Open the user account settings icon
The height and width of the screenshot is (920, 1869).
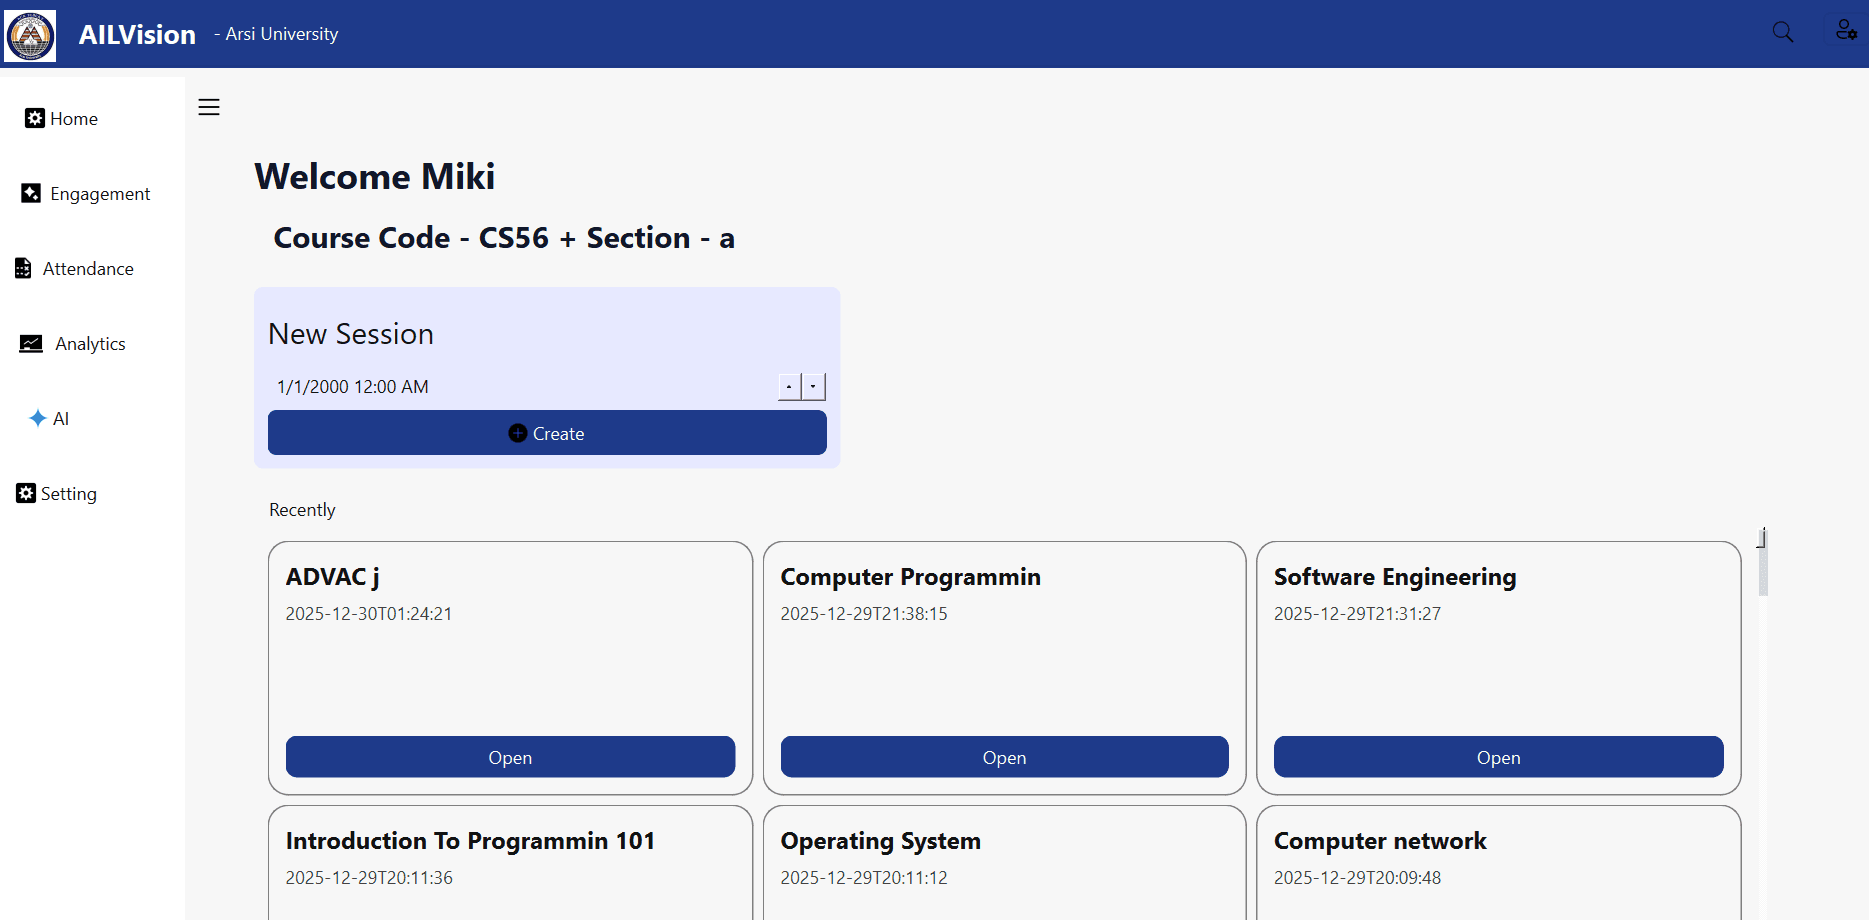click(1845, 30)
